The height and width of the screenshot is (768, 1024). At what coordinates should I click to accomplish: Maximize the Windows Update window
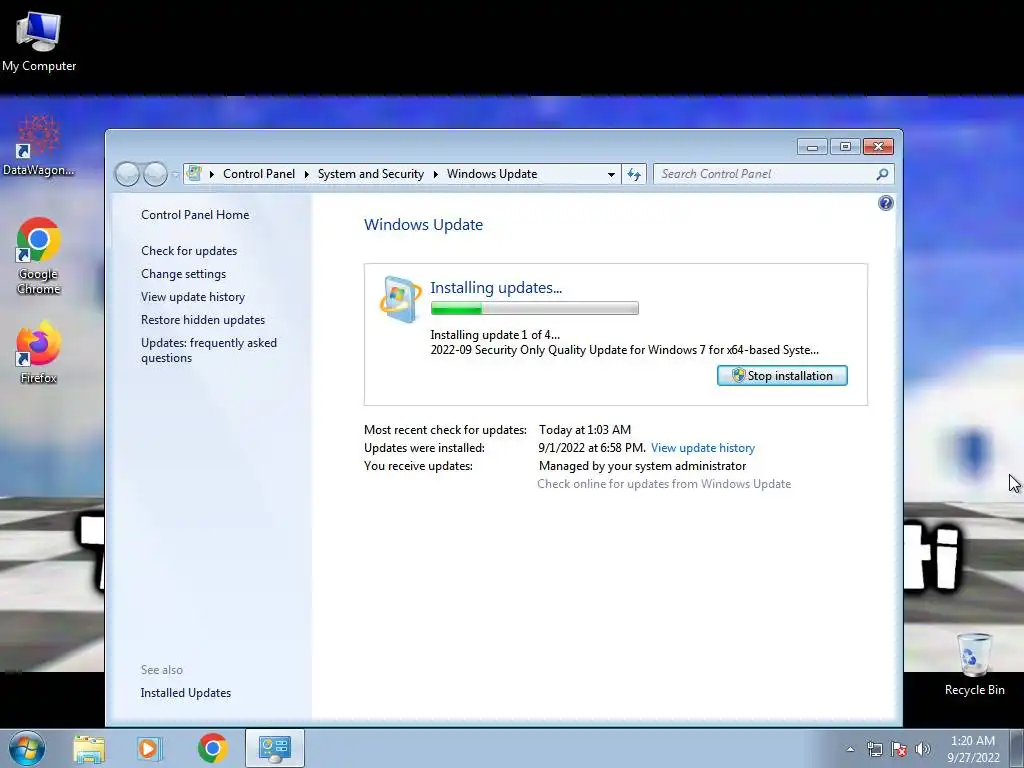[x=845, y=147]
